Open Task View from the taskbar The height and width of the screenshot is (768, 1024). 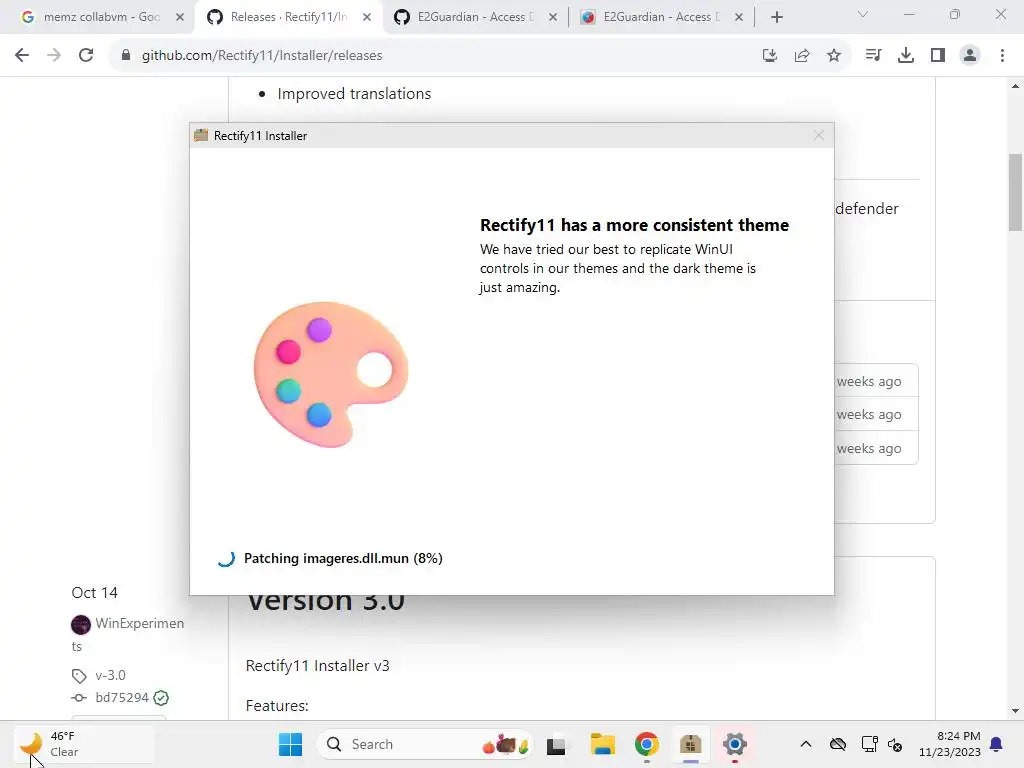coord(556,744)
